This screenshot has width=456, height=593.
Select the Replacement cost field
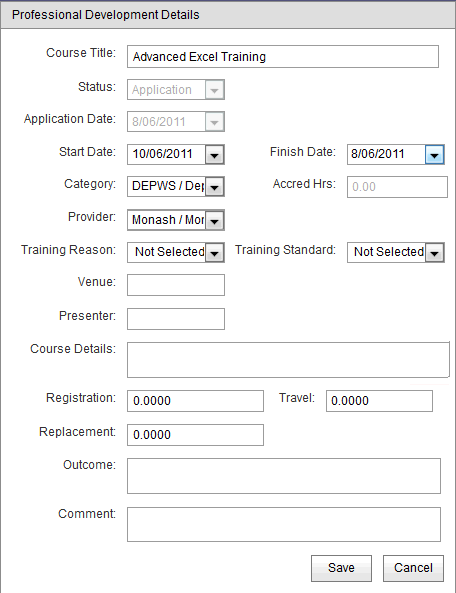[195, 435]
